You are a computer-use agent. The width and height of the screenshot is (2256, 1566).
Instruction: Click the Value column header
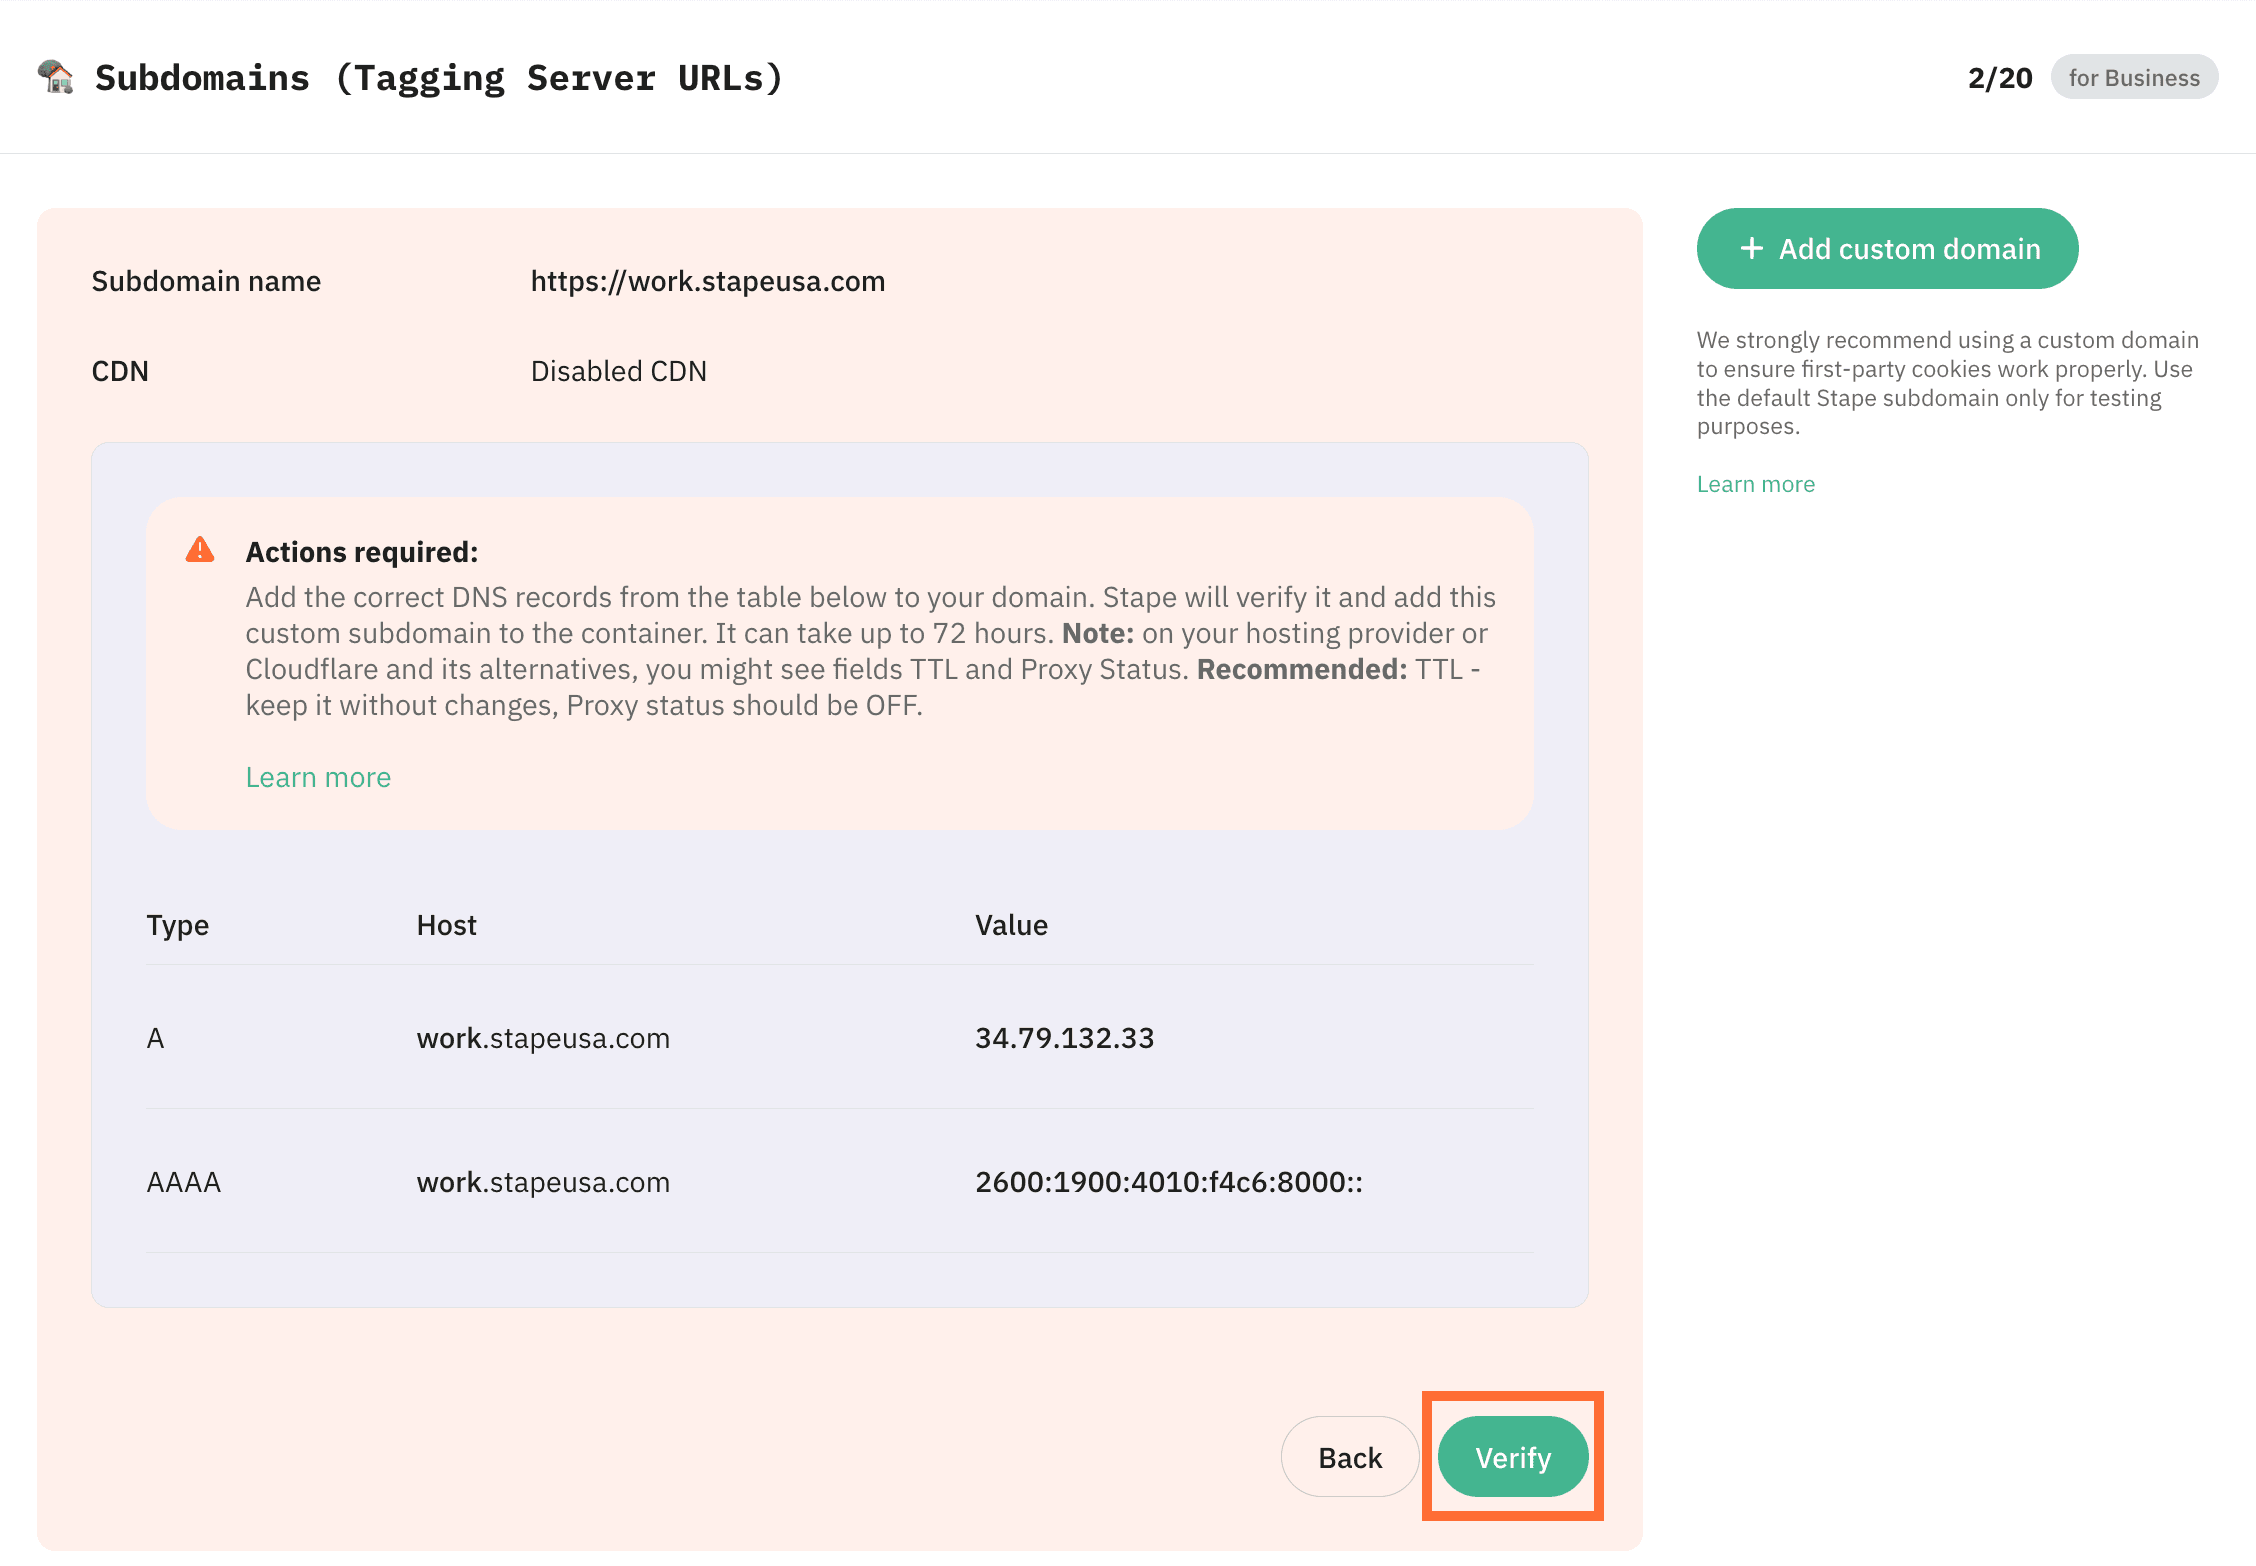tap(1011, 925)
